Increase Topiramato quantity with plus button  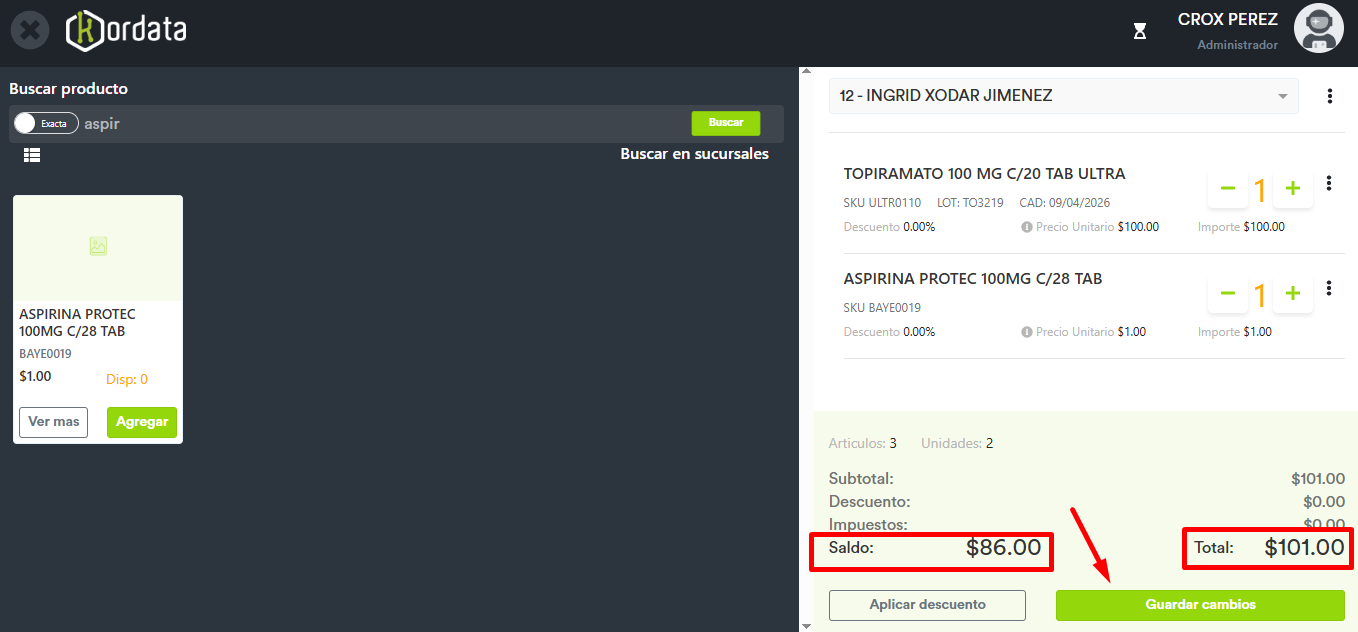(1292, 189)
